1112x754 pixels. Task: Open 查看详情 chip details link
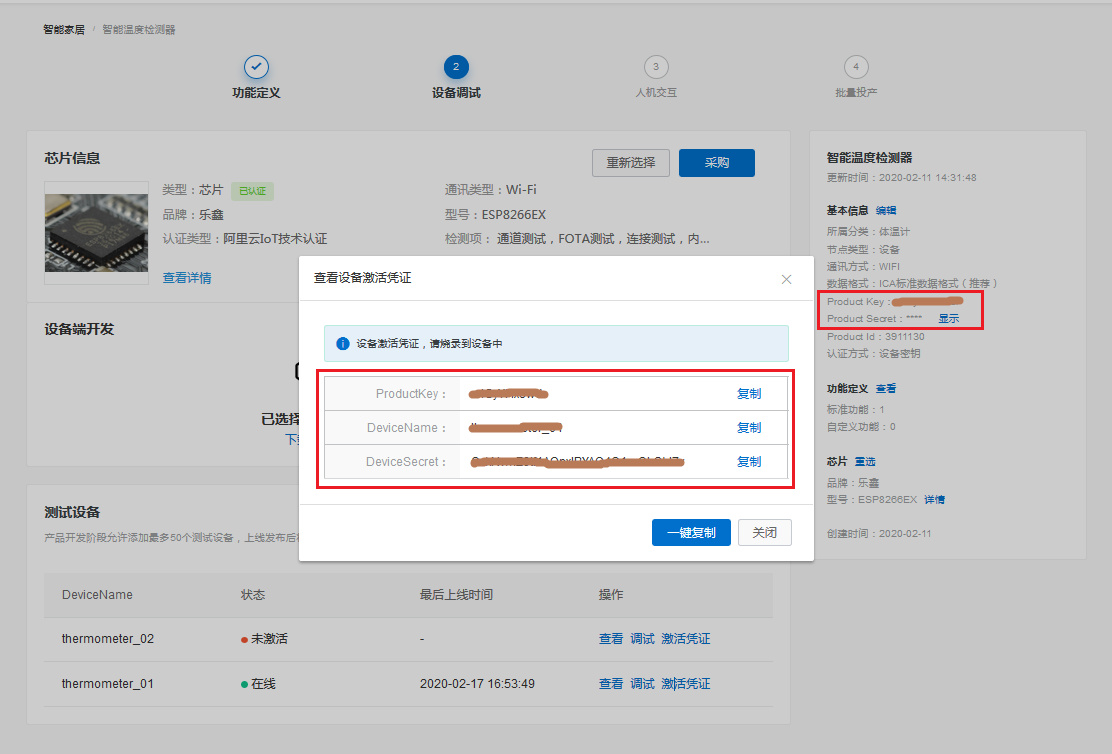(x=187, y=278)
